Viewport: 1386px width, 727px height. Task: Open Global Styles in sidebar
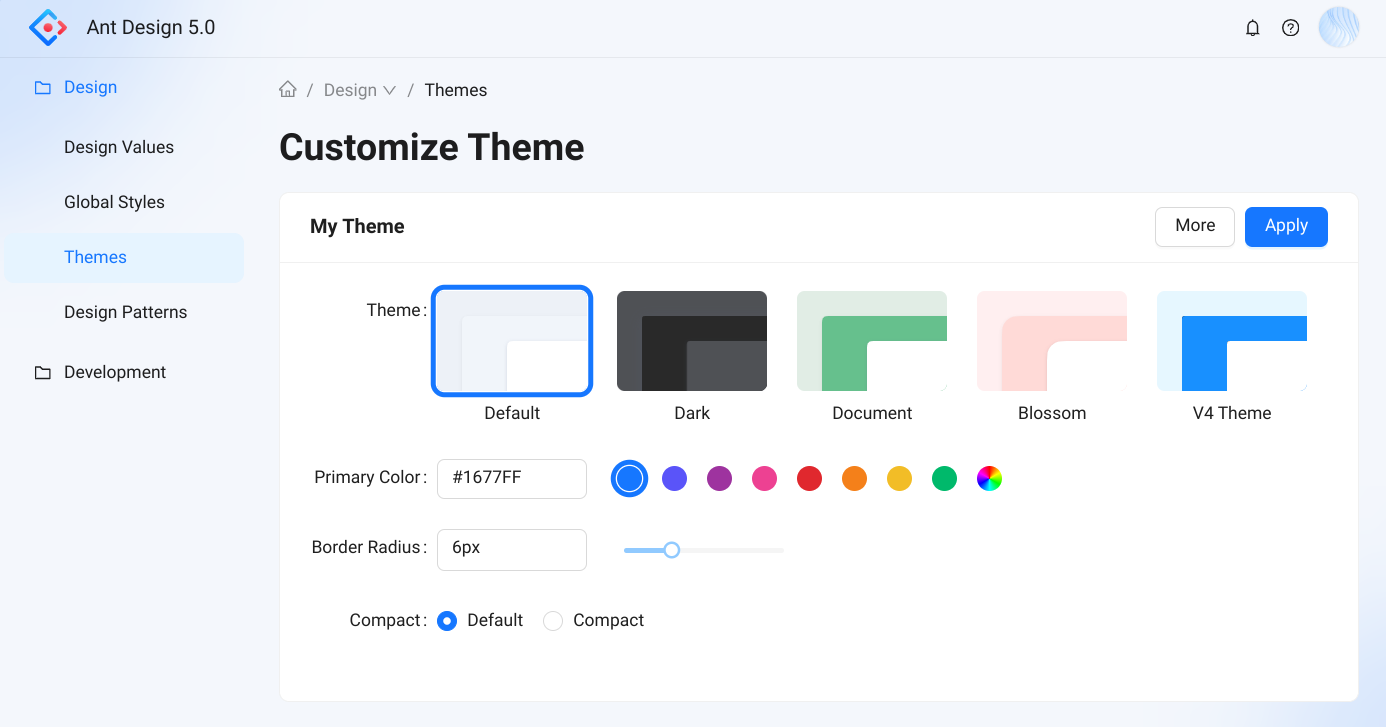[124, 202]
